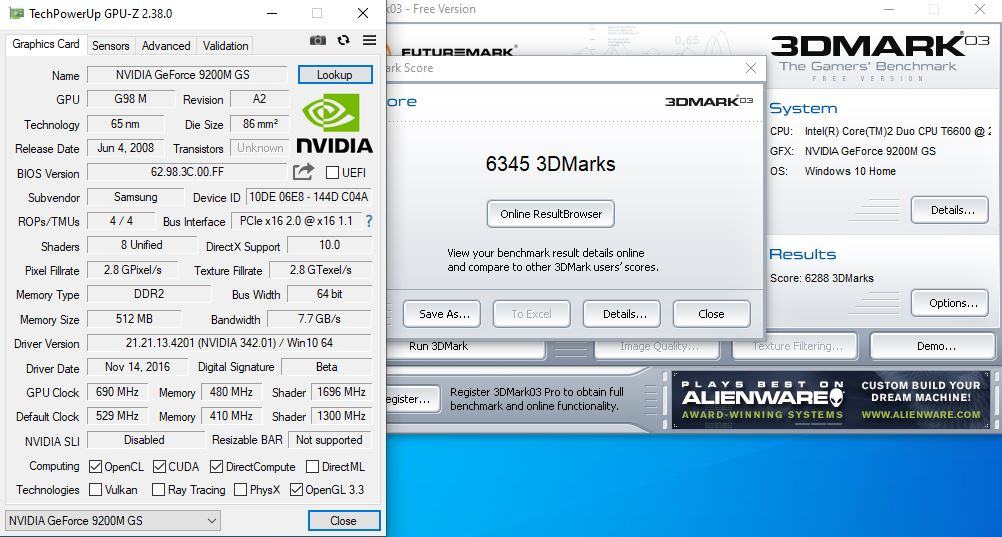1002x537 pixels.
Task: Click the Lookup button
Action: click(335, 75)
